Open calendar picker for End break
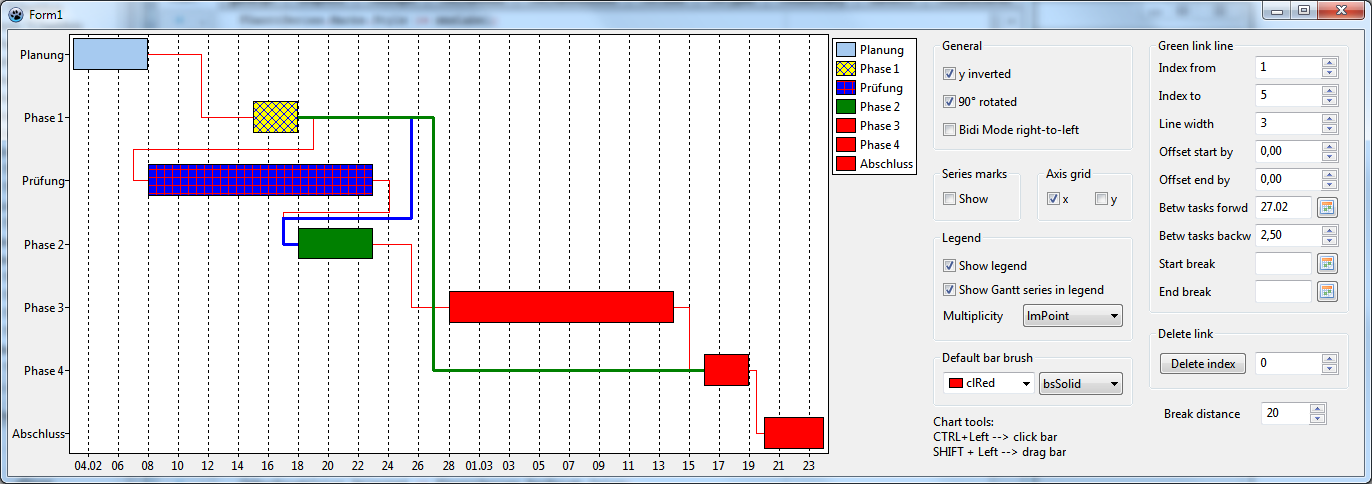This screenshot has height=484, width=1372. point(1326,292)
